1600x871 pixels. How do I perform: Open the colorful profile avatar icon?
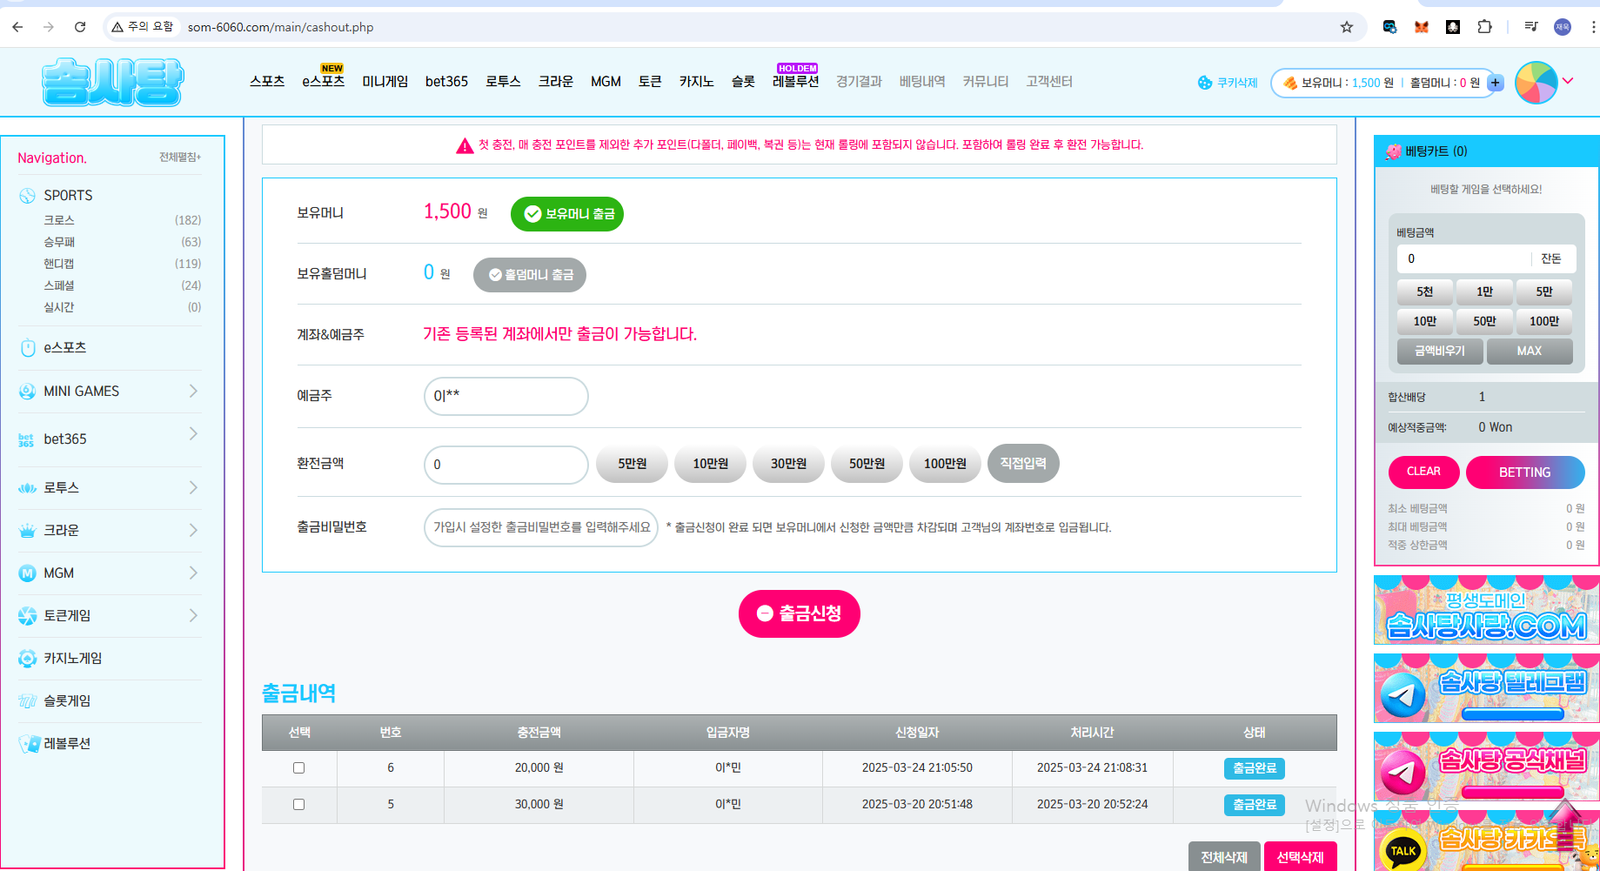(1536, 82)
